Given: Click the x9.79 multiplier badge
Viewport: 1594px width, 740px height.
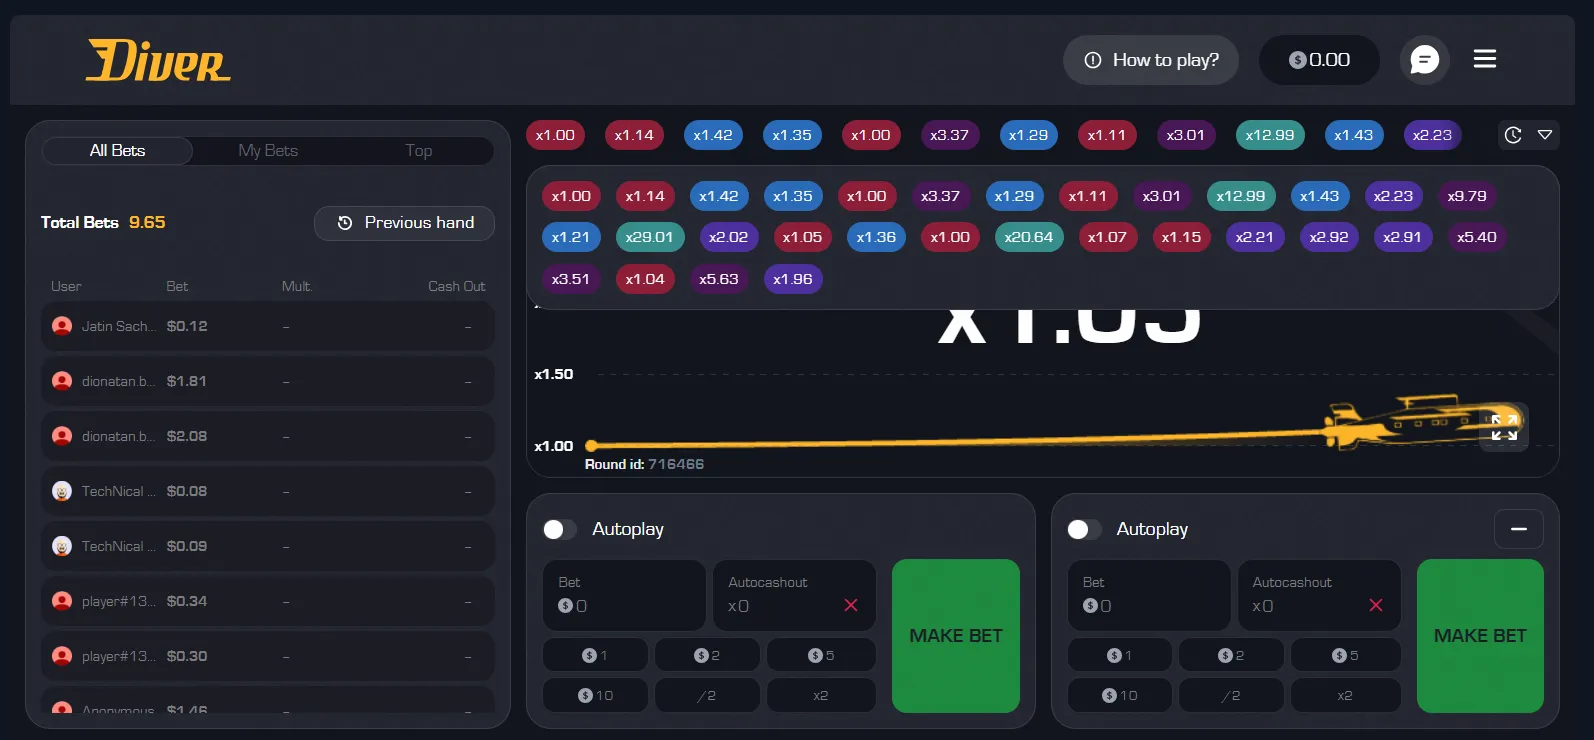Looking at the screenshot, I should click(1467, 196).
